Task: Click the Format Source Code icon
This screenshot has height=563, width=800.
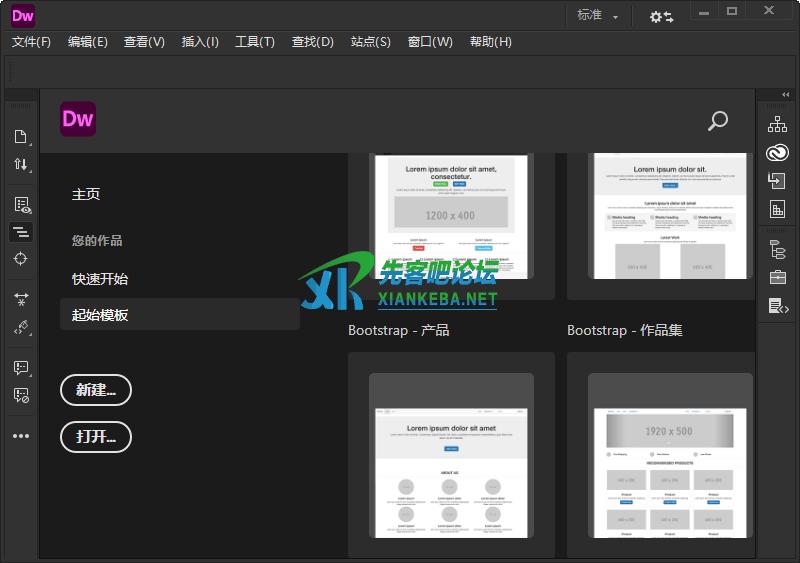Action: (21, 327)
